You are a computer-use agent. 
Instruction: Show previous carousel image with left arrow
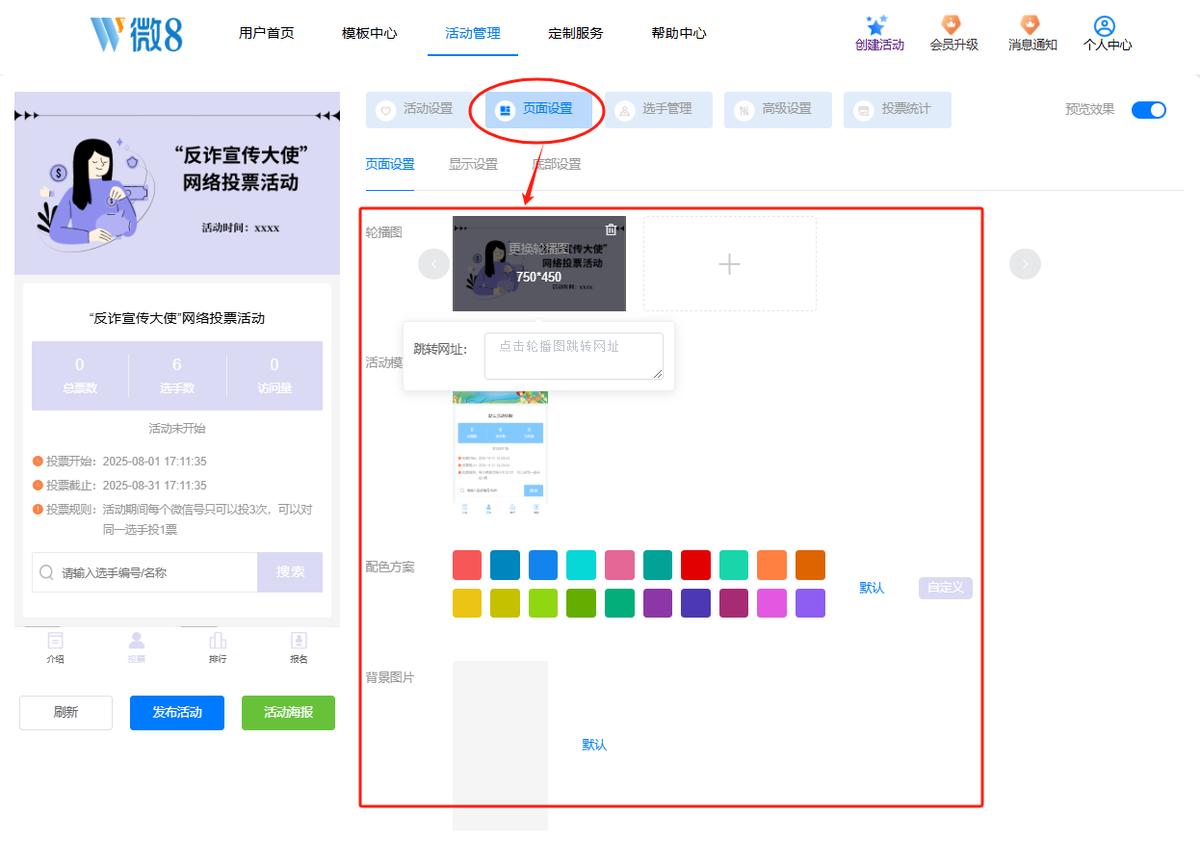coord(433,264)
